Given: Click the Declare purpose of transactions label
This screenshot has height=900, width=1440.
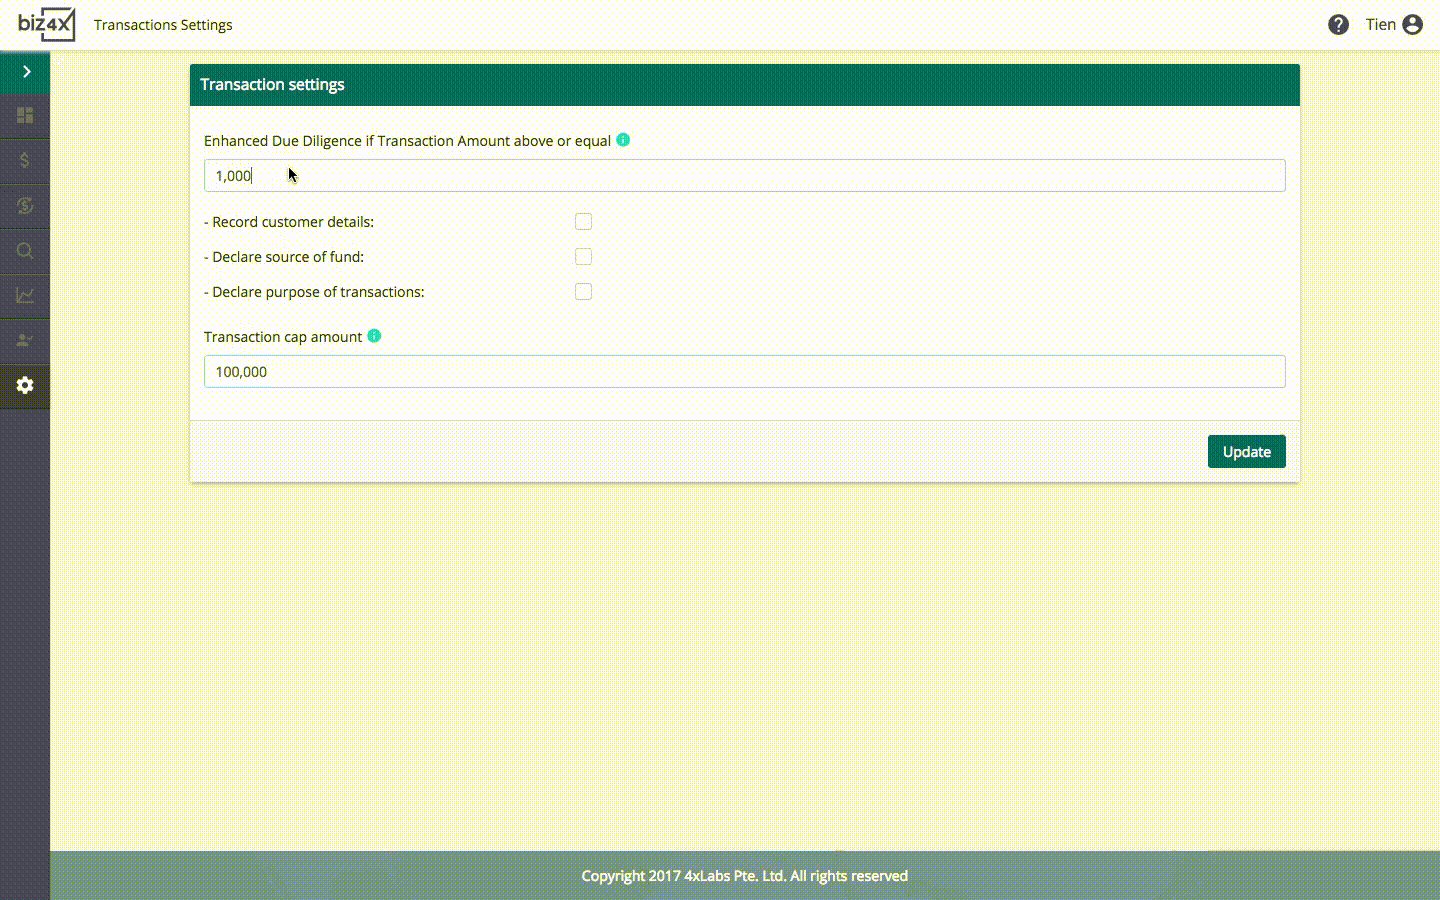Looking at the screenshot, I should [x=314, y=292].
